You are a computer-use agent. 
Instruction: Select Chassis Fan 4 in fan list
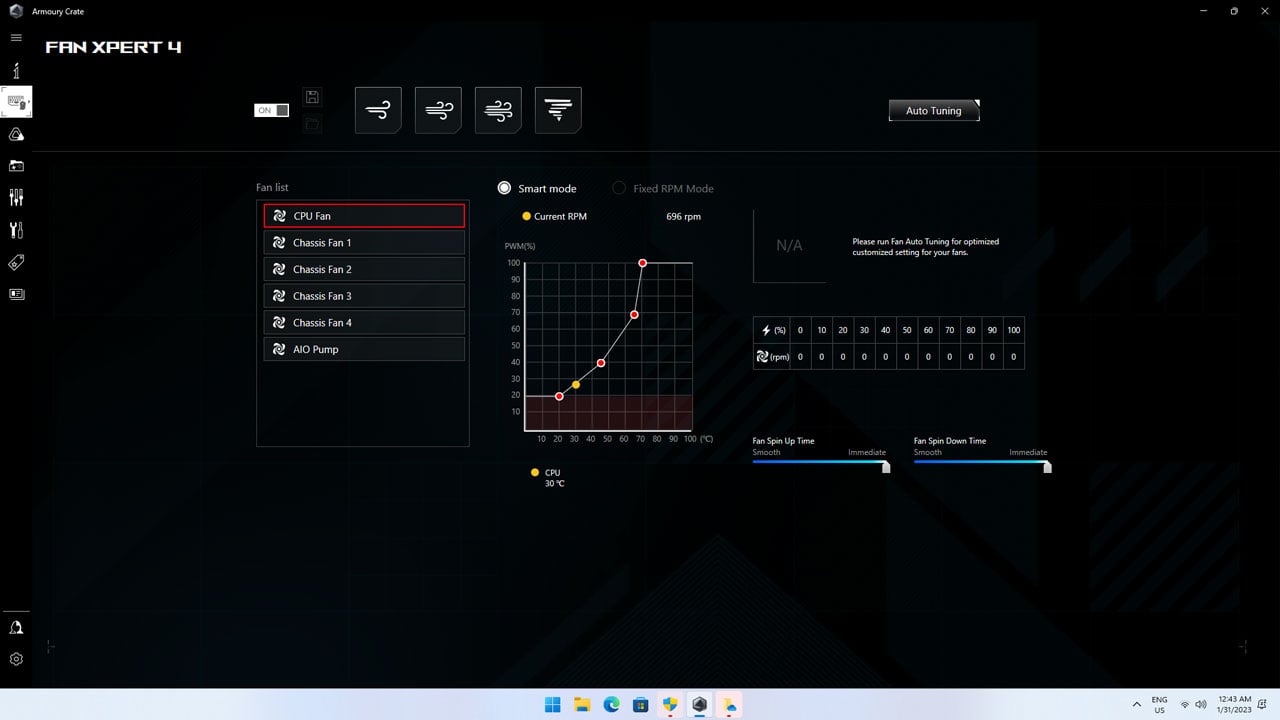pyautogui.click(x=364, y=322)
